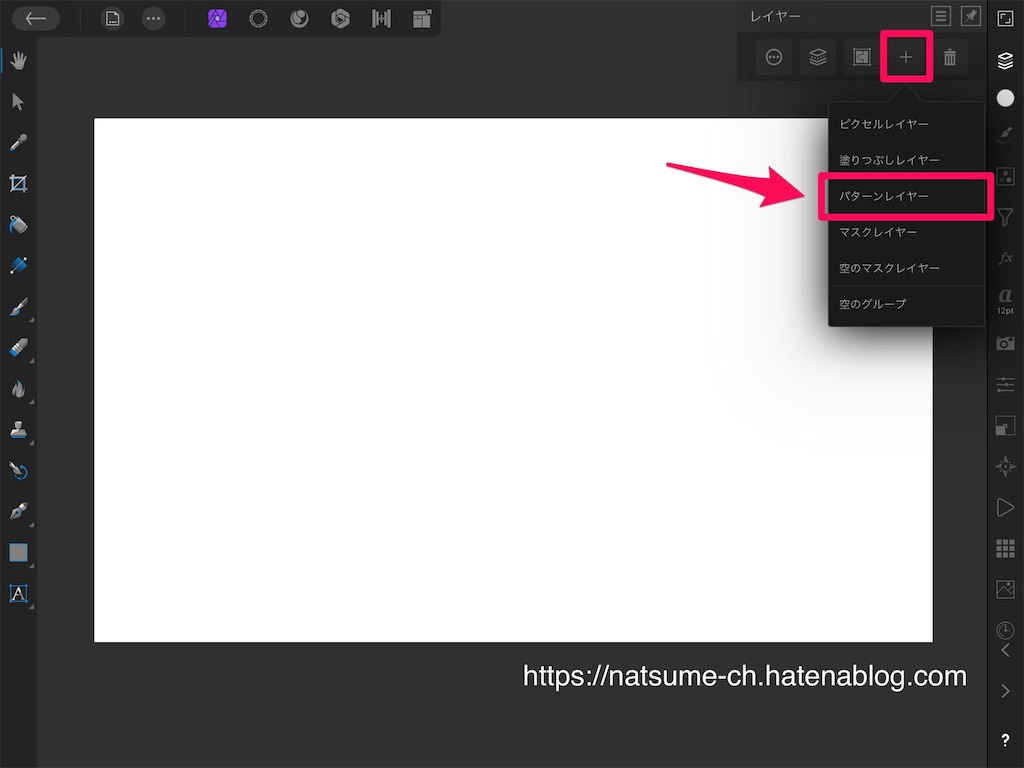This screenshot has height=768, width=1024.
Task: Click the white canvas document
Action: tap(513, 380)
